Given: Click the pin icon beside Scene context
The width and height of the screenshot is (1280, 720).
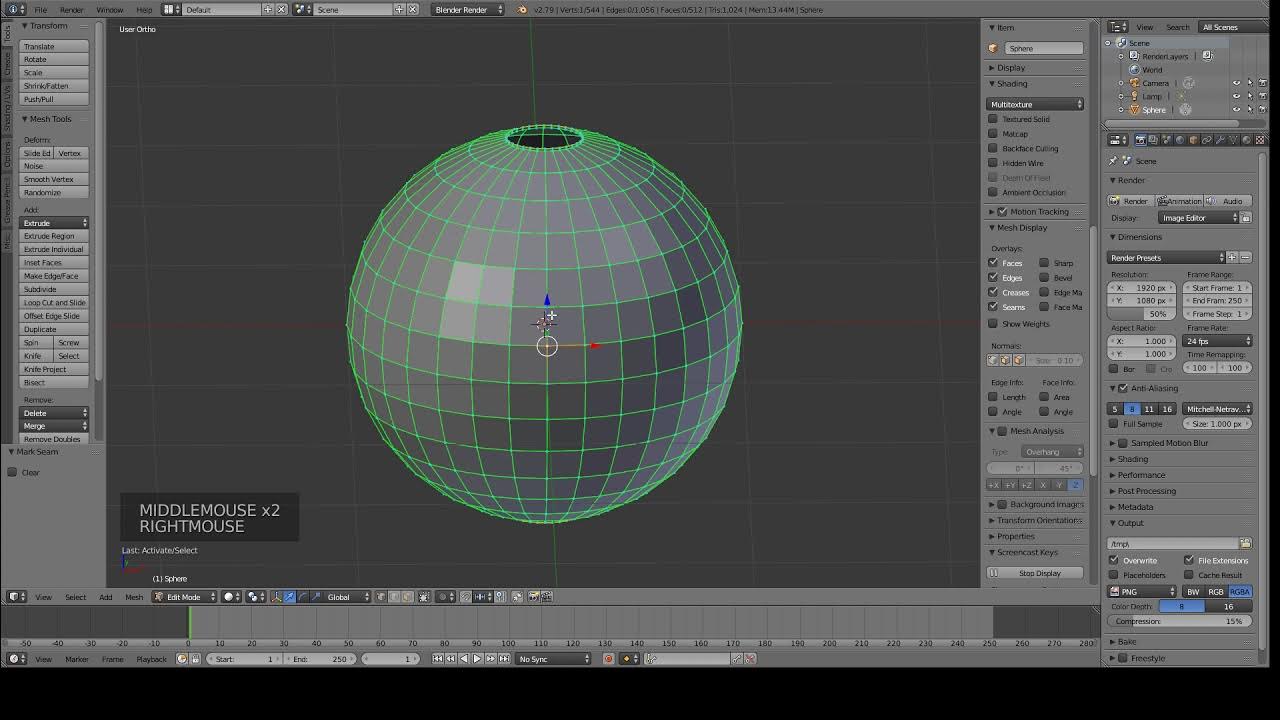Looking at the screenshot, I should click(x=1113, y=161).
